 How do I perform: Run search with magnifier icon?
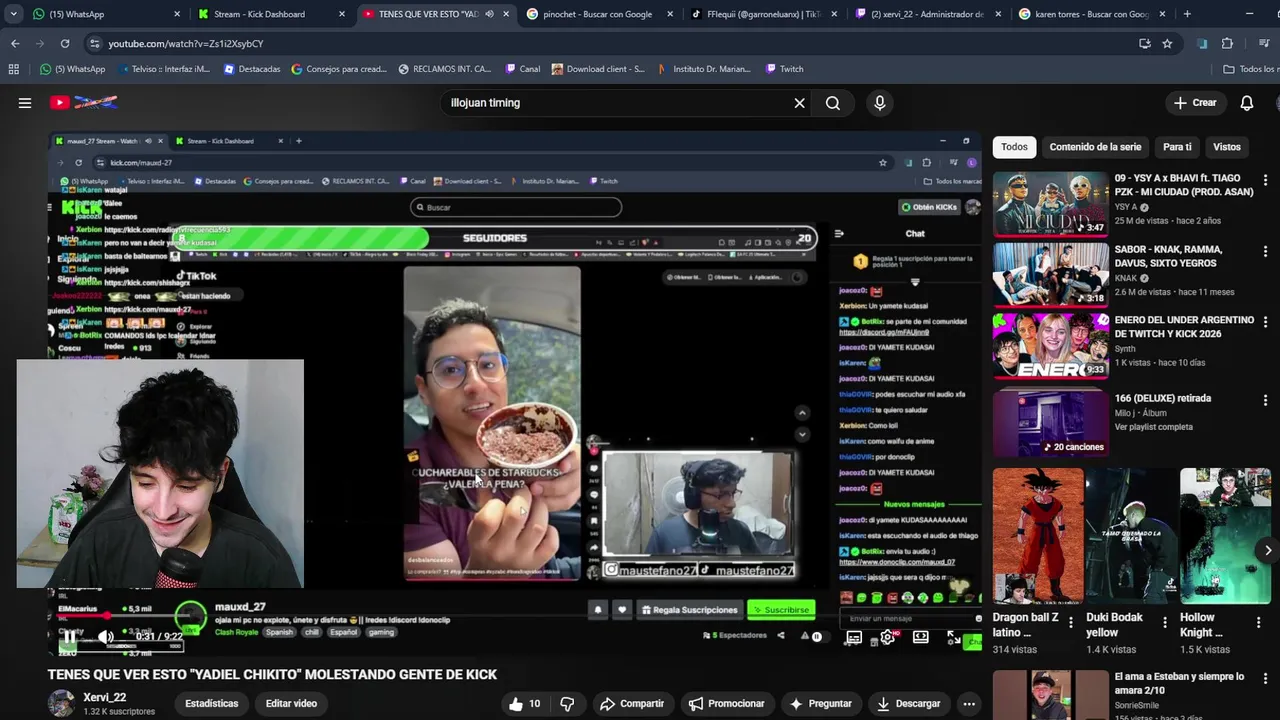coord(833,103)
